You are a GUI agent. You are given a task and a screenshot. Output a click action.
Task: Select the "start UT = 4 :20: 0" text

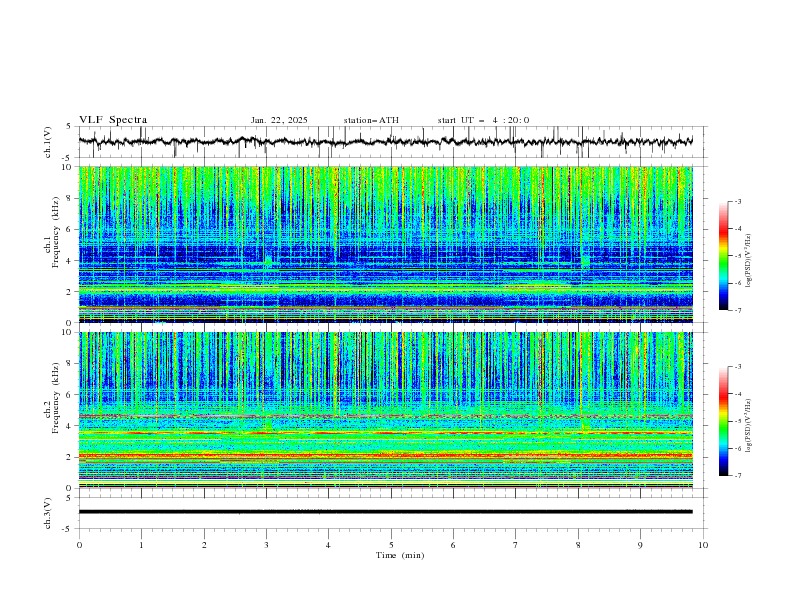pyautogui.click(x=483, y=120)
